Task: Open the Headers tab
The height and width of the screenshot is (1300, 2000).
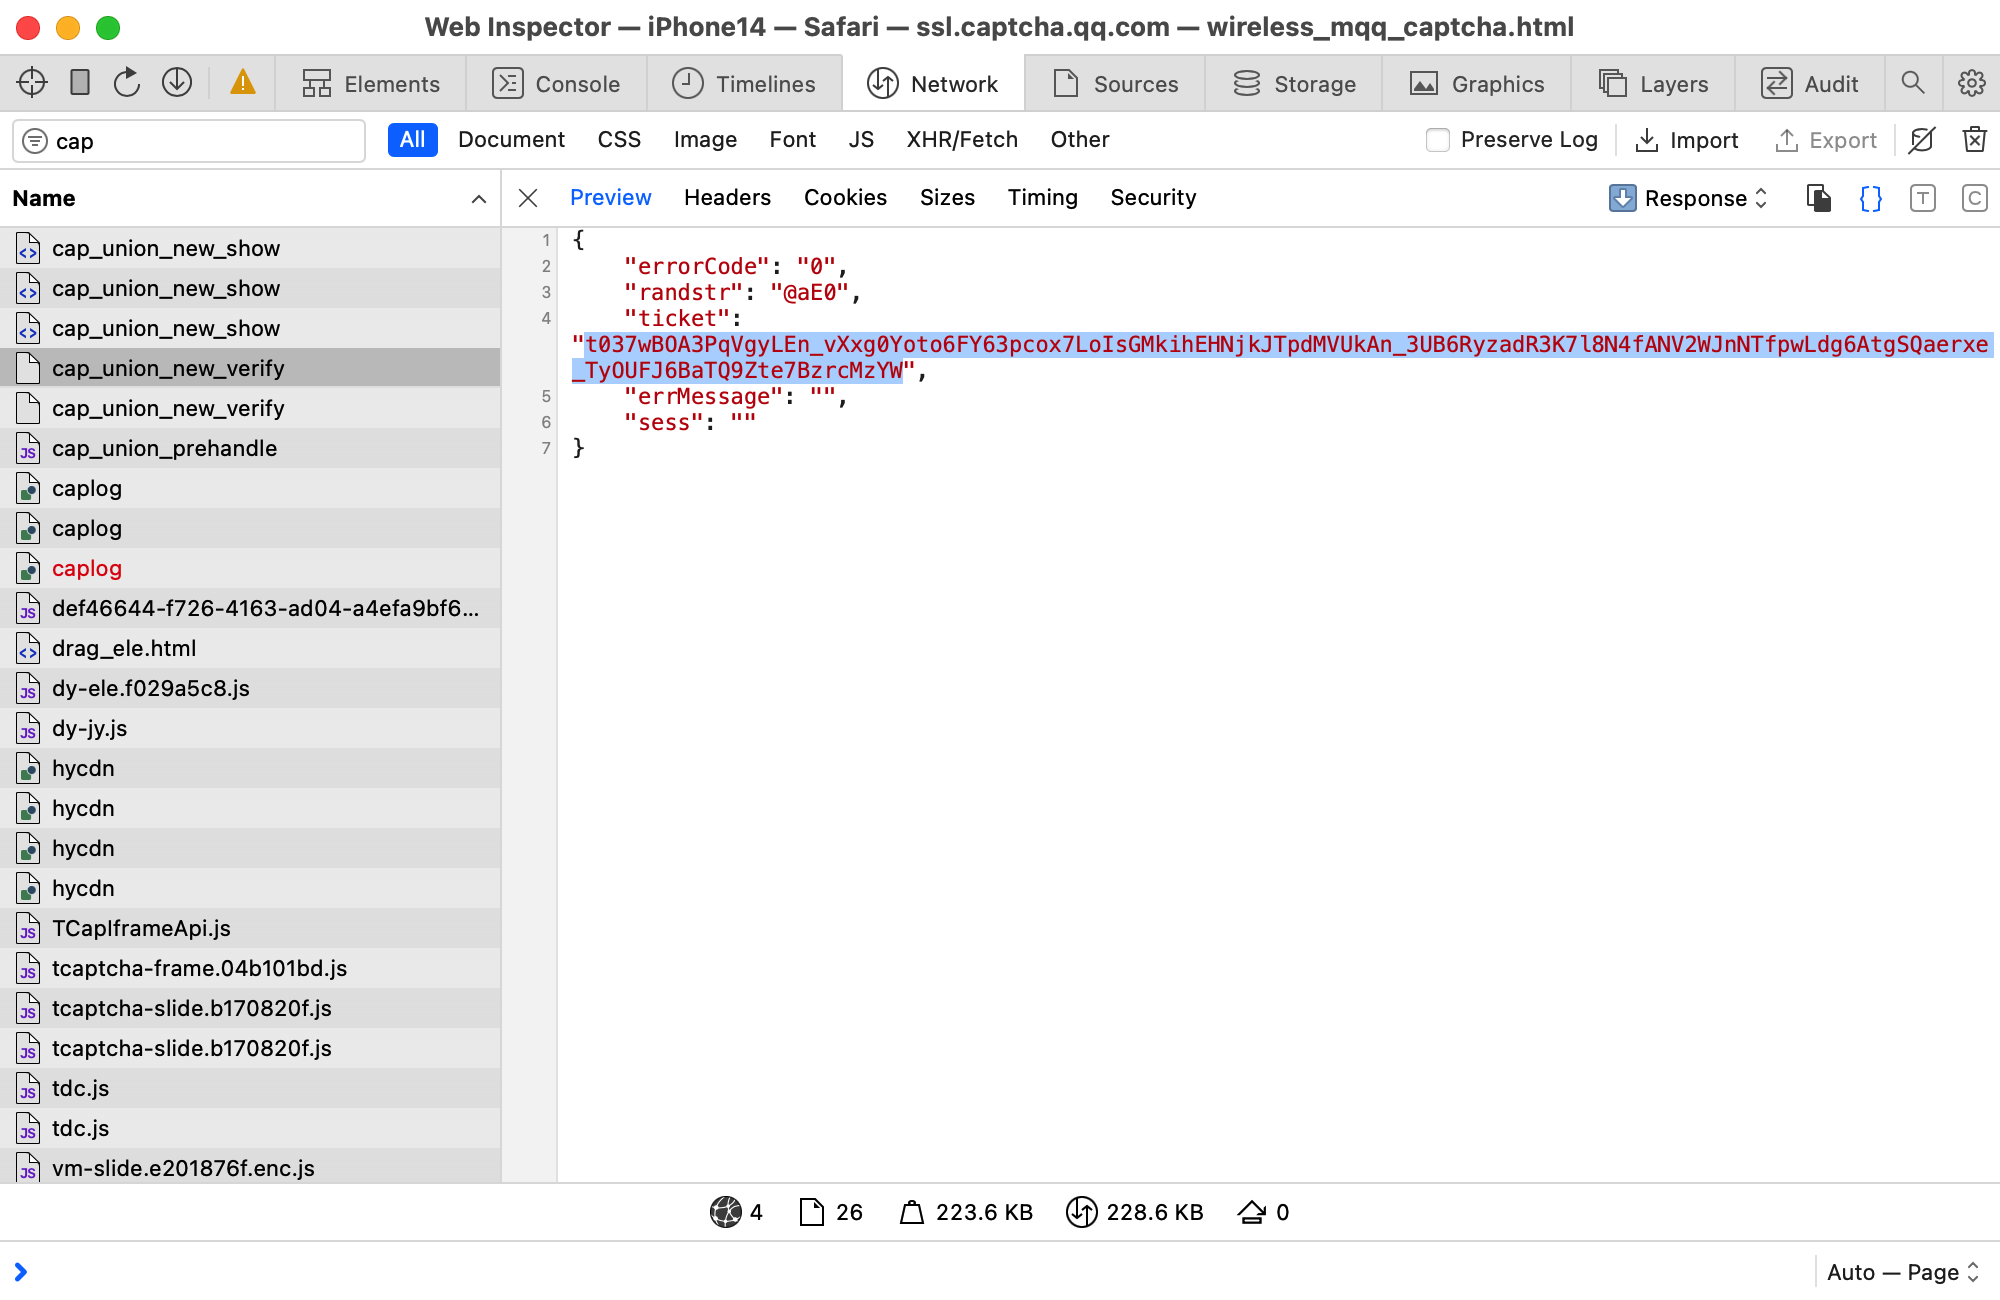Action: click(x=727, y=198)
